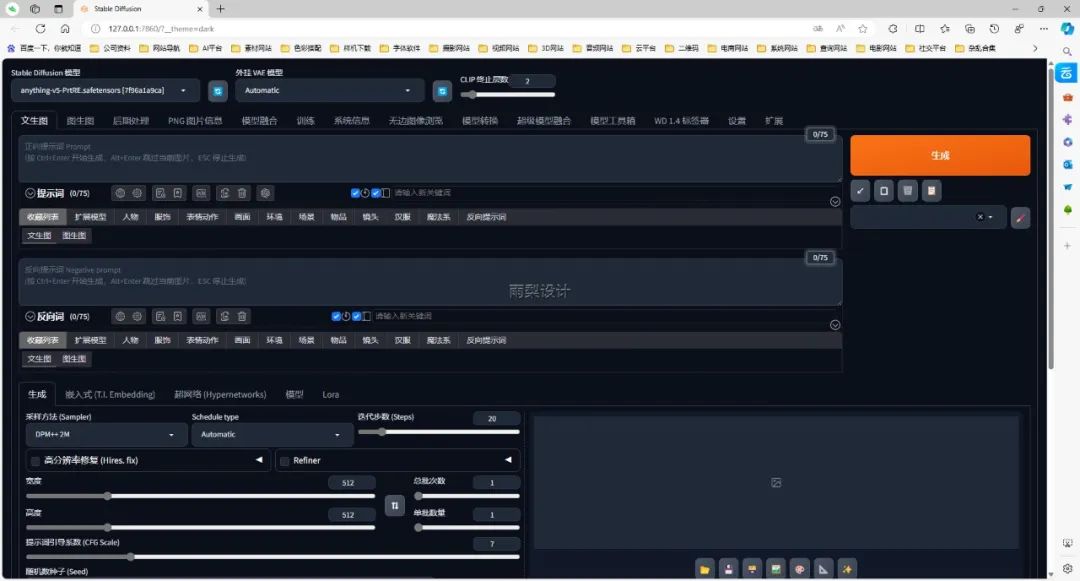Select 服饰 category in negative prompt tags

click(x=163, y=340)
